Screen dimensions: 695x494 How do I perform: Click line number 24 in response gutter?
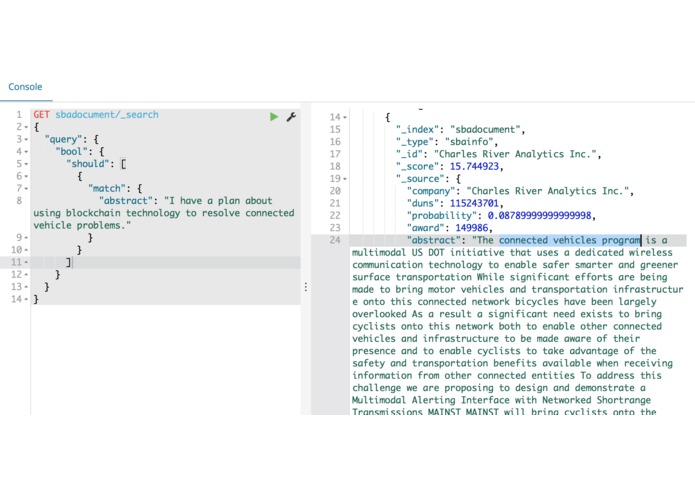tap(335, 240)
